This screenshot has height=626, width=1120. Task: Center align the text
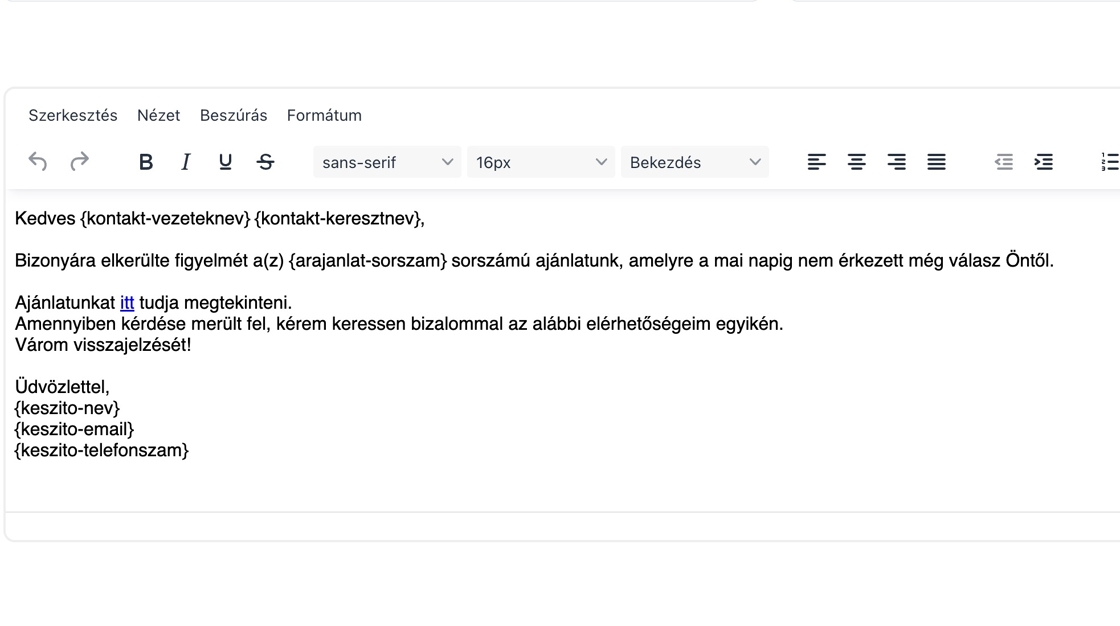(857, 162)
